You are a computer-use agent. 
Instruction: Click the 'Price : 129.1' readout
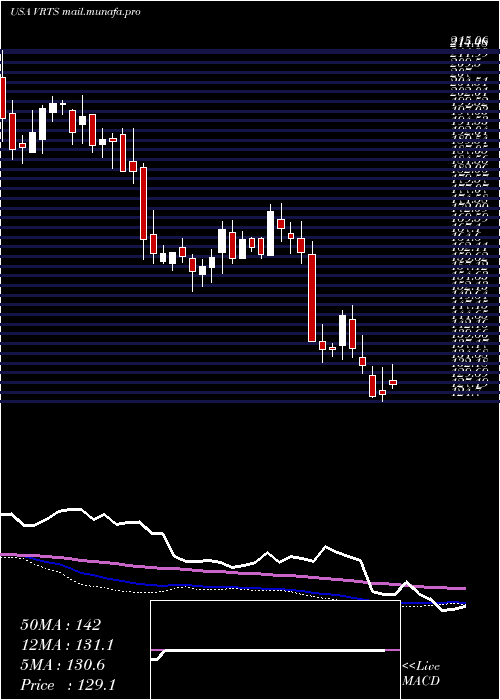pyautogui.click(x=68, y=685)
